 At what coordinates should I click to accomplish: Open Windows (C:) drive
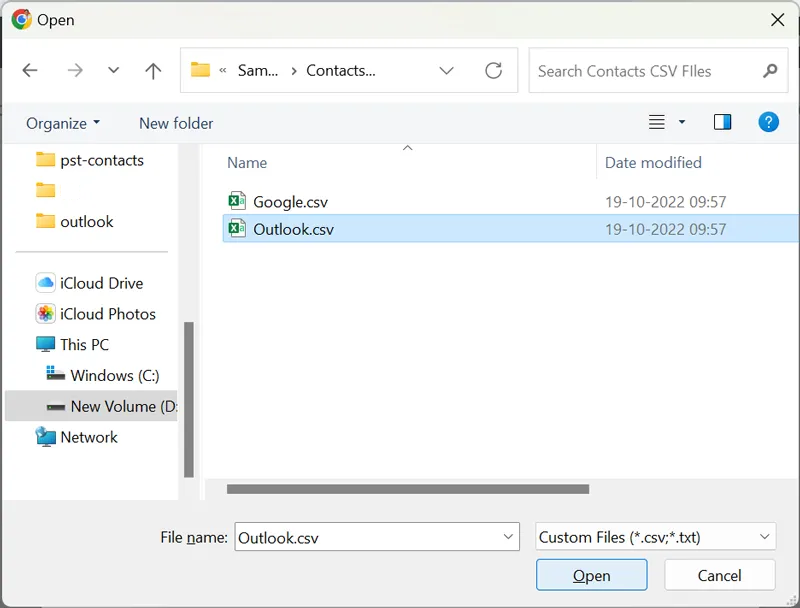(103, 375)
